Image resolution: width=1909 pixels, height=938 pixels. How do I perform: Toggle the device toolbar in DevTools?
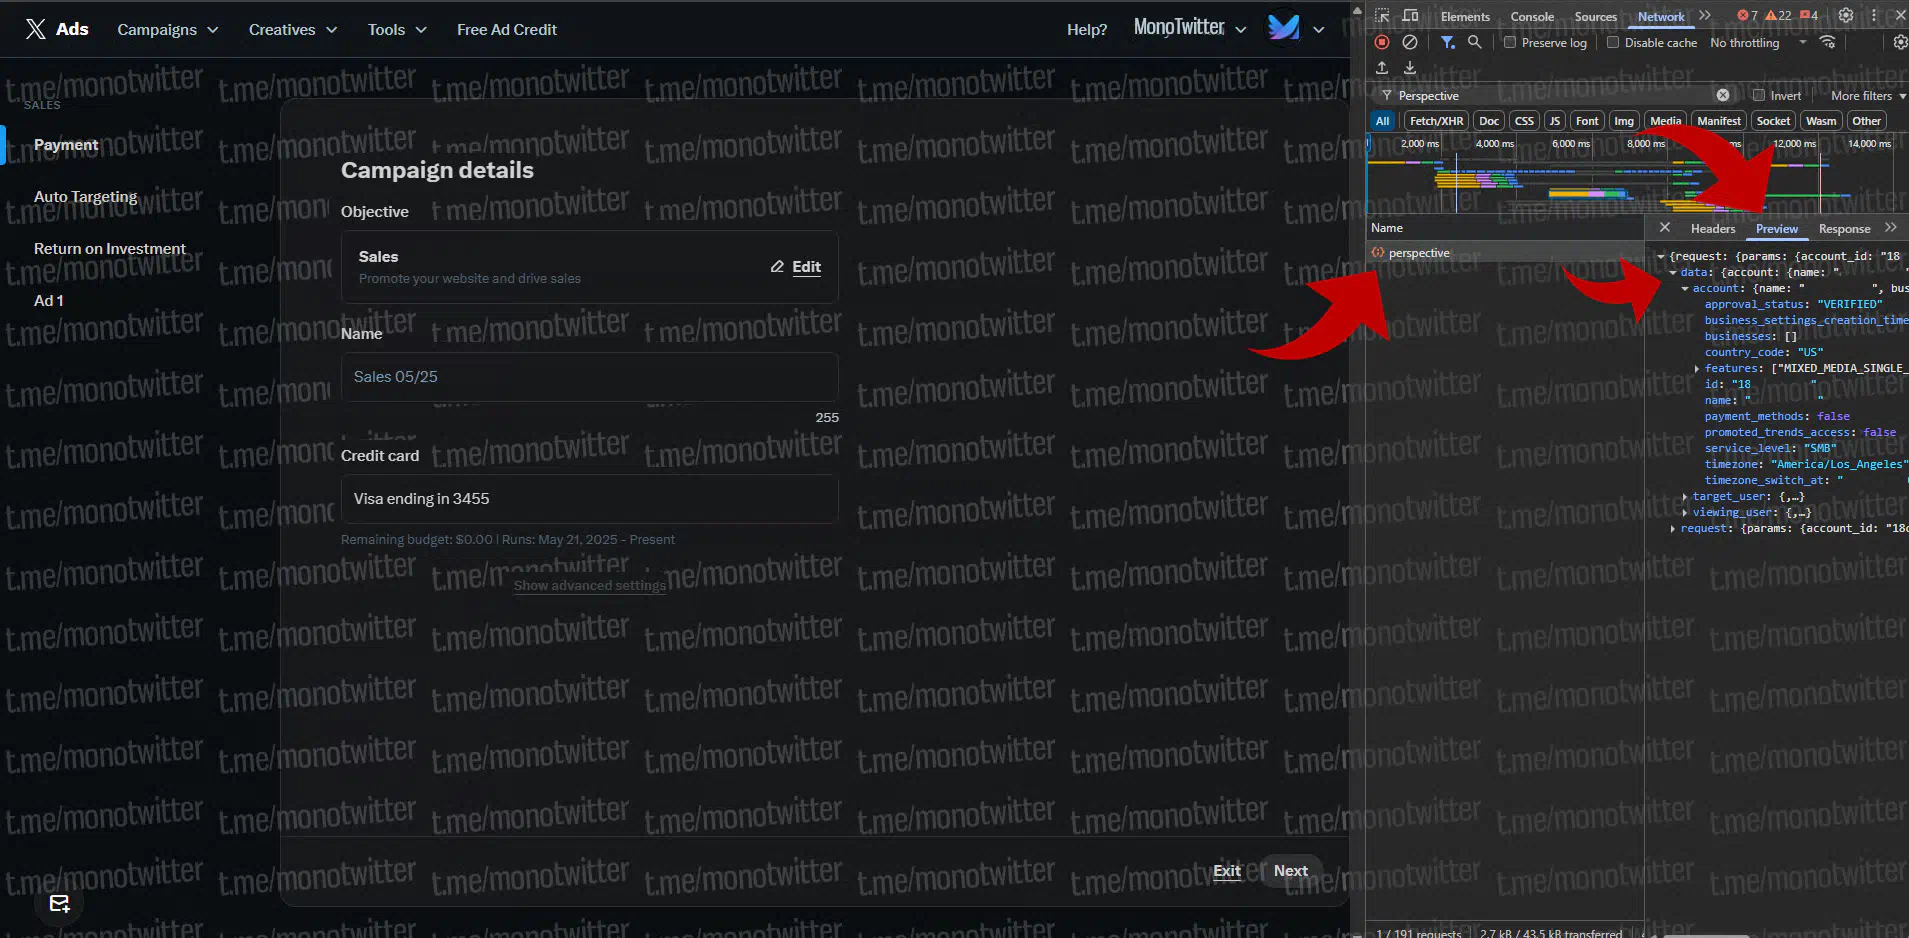[x=1410, y=16]
